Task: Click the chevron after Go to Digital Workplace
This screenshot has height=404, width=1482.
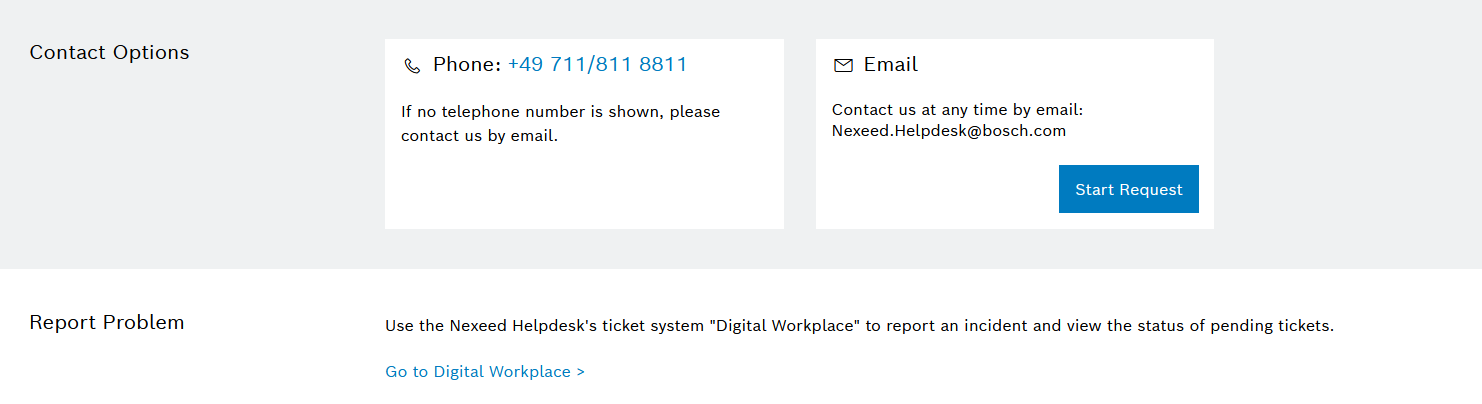Action: coord(580,372)
